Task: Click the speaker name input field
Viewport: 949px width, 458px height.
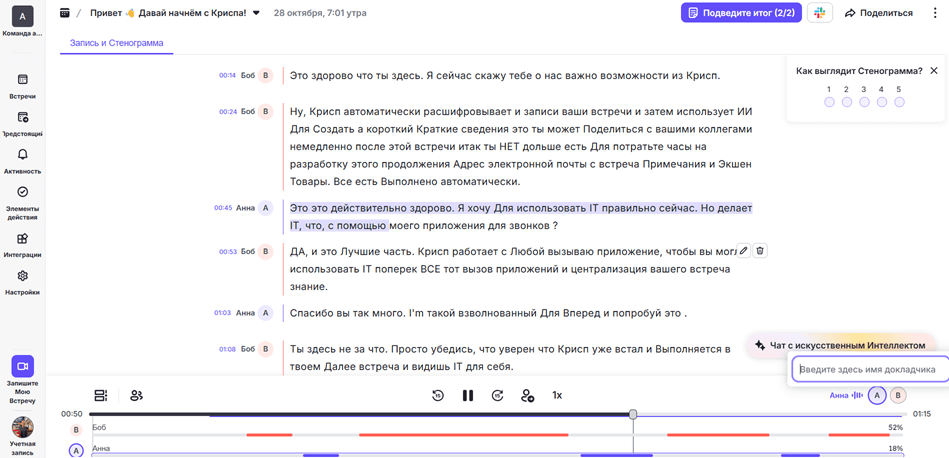Action: coord(868,369)
